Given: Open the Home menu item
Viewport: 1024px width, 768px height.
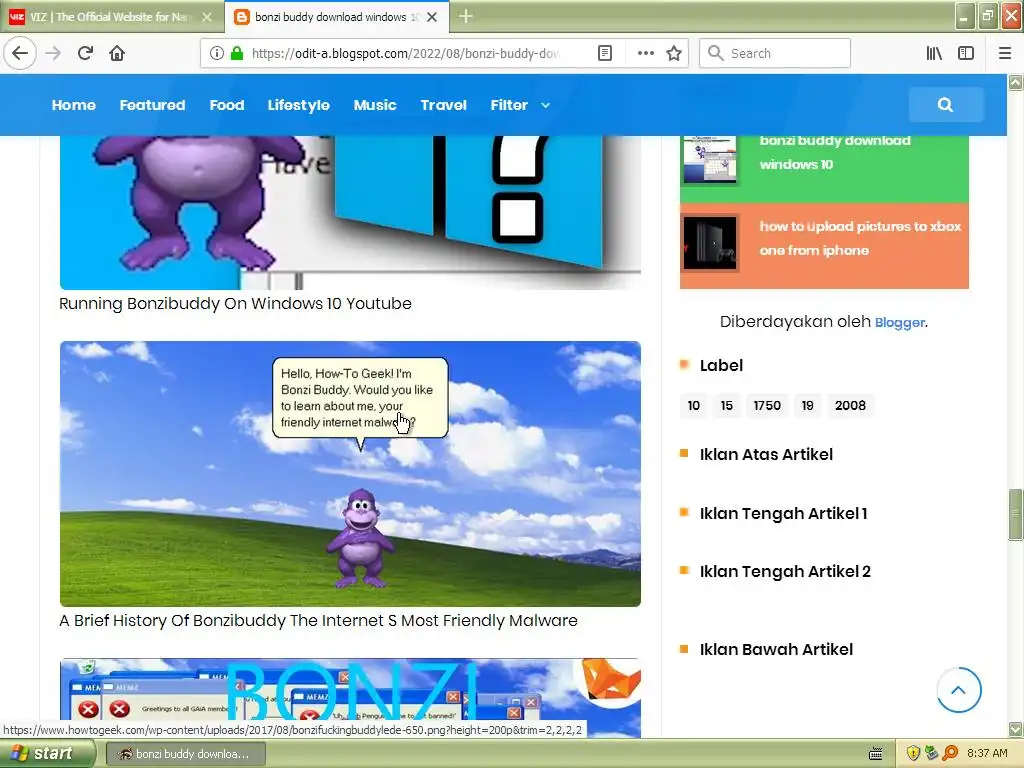Looking at the screenshot, I should (x=74, y=104).
